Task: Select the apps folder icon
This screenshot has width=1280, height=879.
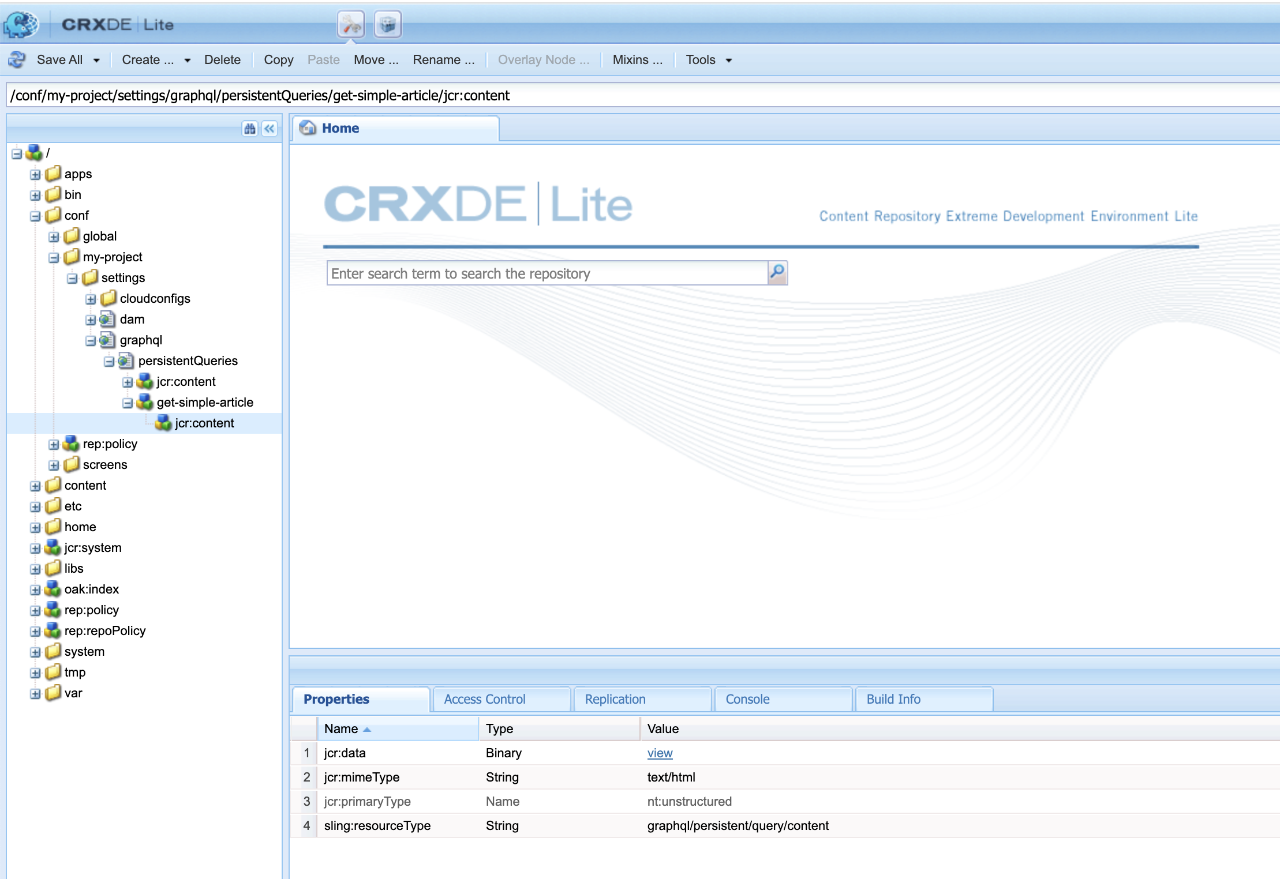Action: click(x=53, y=174)
